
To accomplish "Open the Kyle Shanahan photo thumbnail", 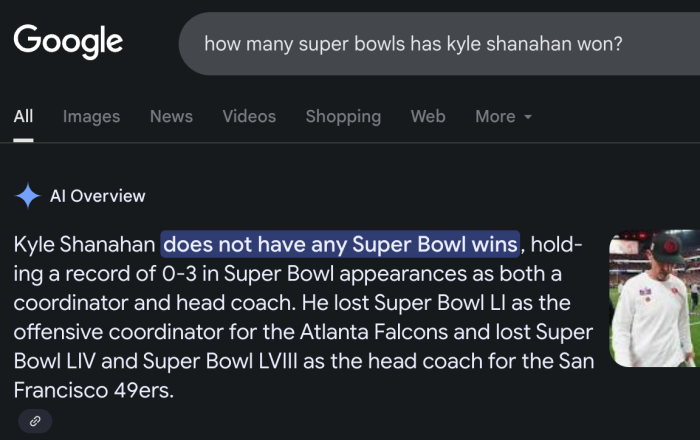I will [654, 300].
